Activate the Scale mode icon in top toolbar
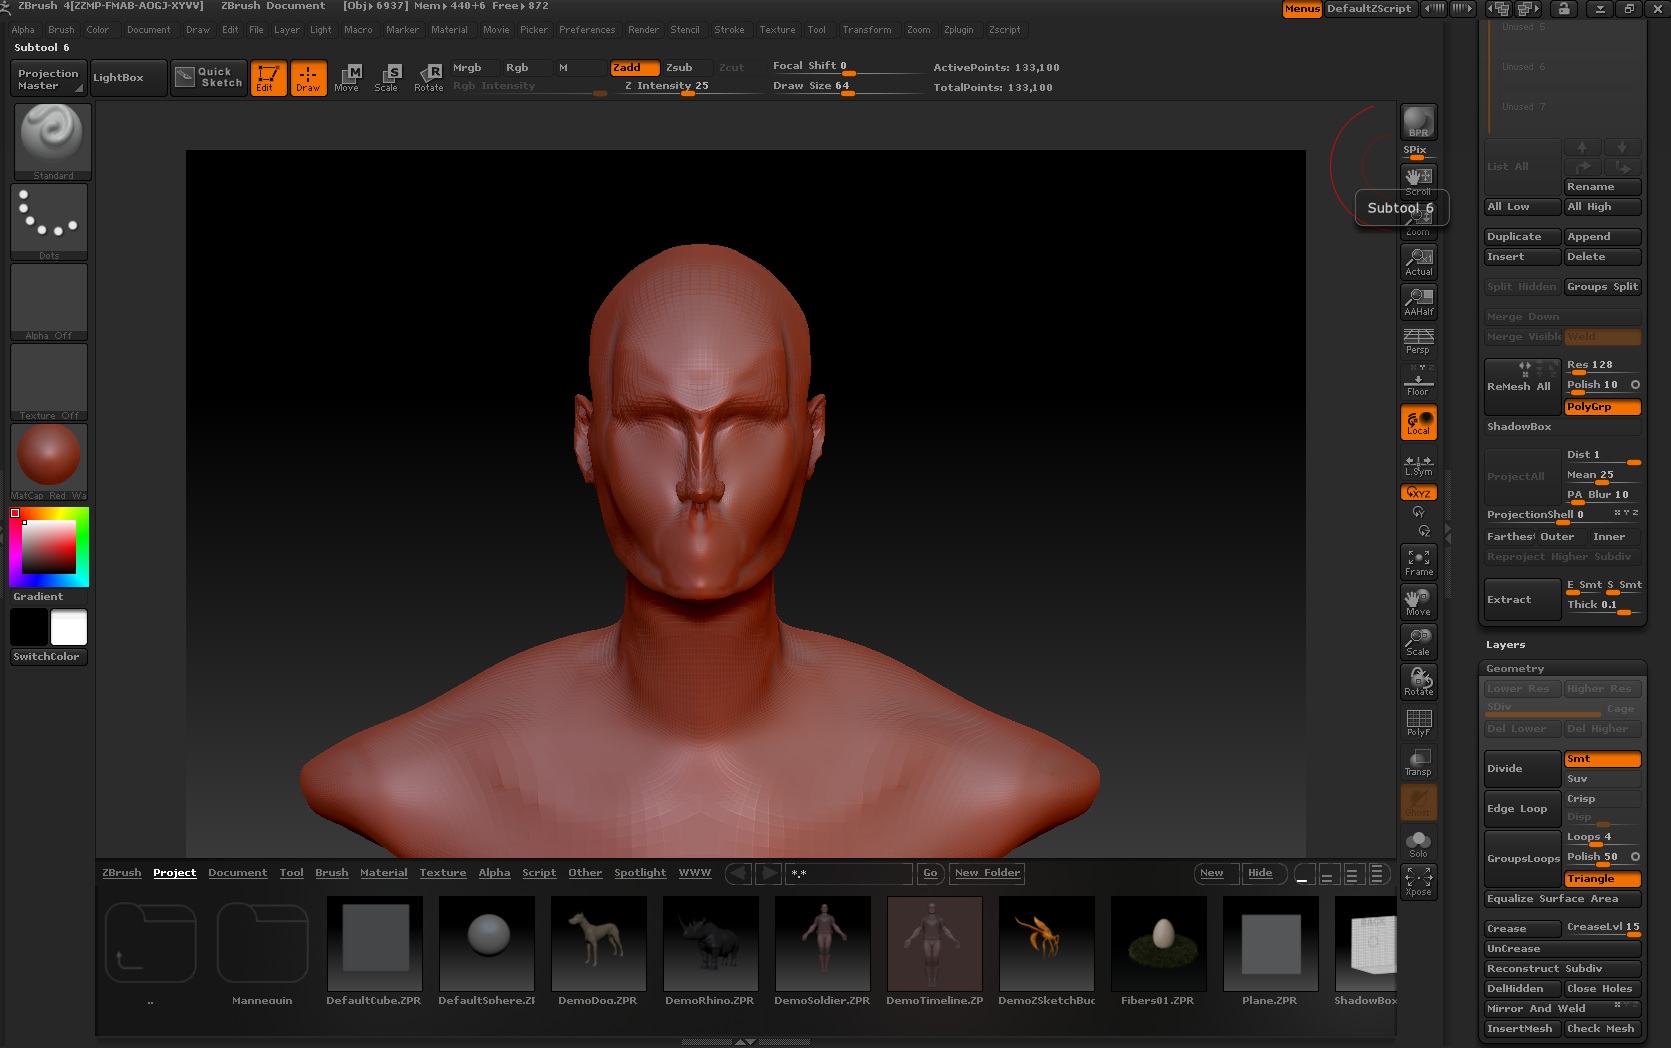 [x=387, y=77]
